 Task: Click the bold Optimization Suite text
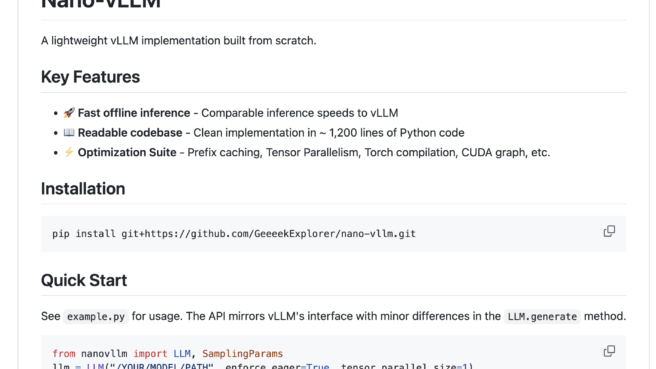[x=127, y=152]
